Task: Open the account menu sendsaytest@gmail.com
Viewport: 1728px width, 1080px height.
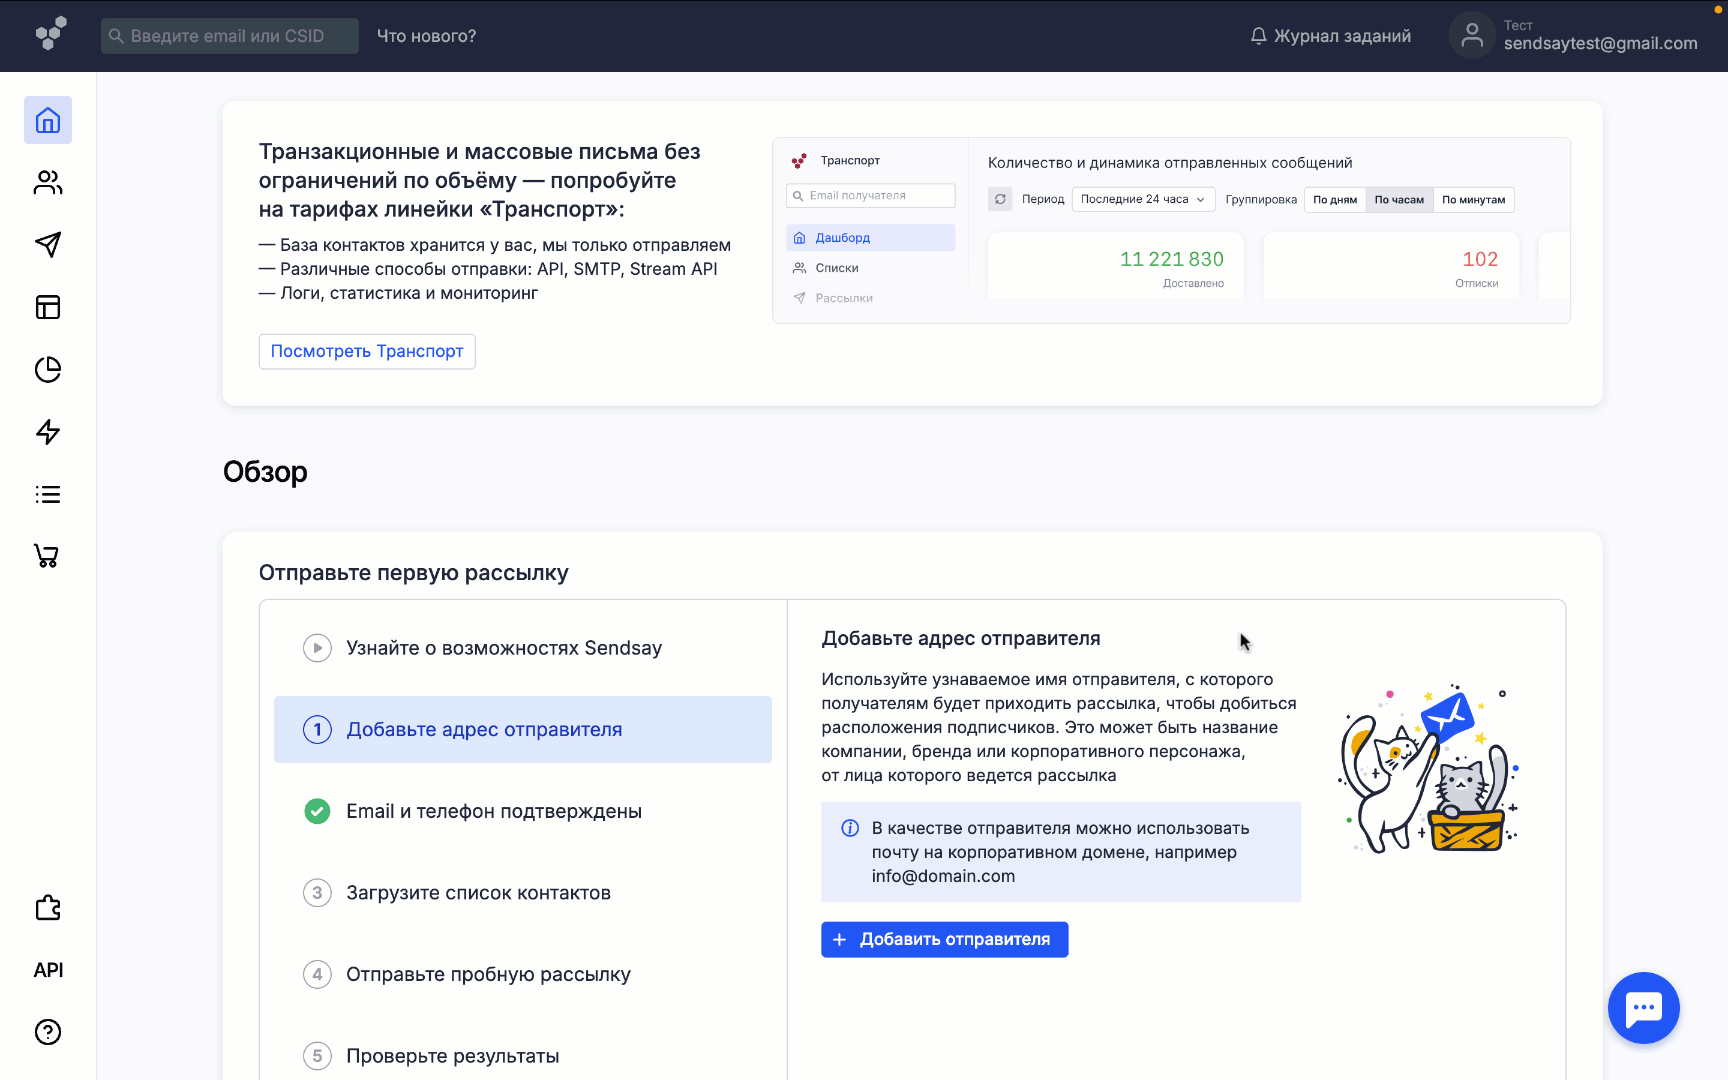Action: [1574, 36]
